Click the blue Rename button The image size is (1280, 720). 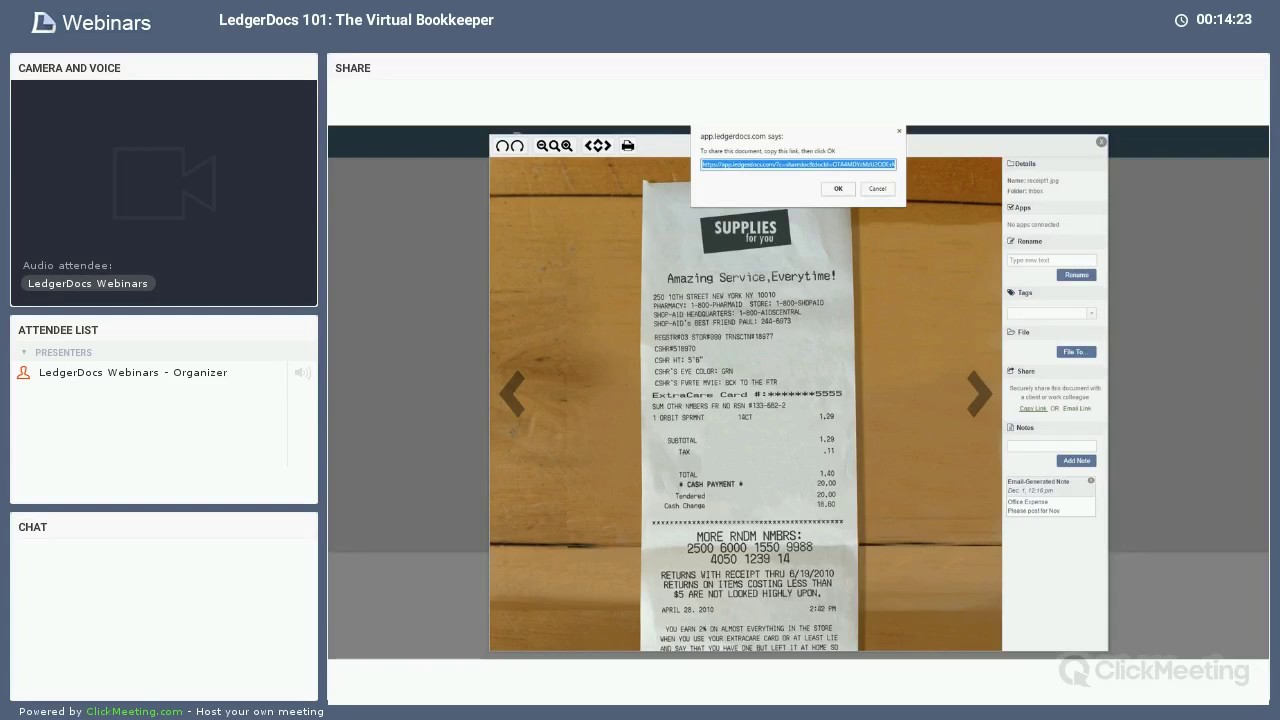(x=1076, y=275)
